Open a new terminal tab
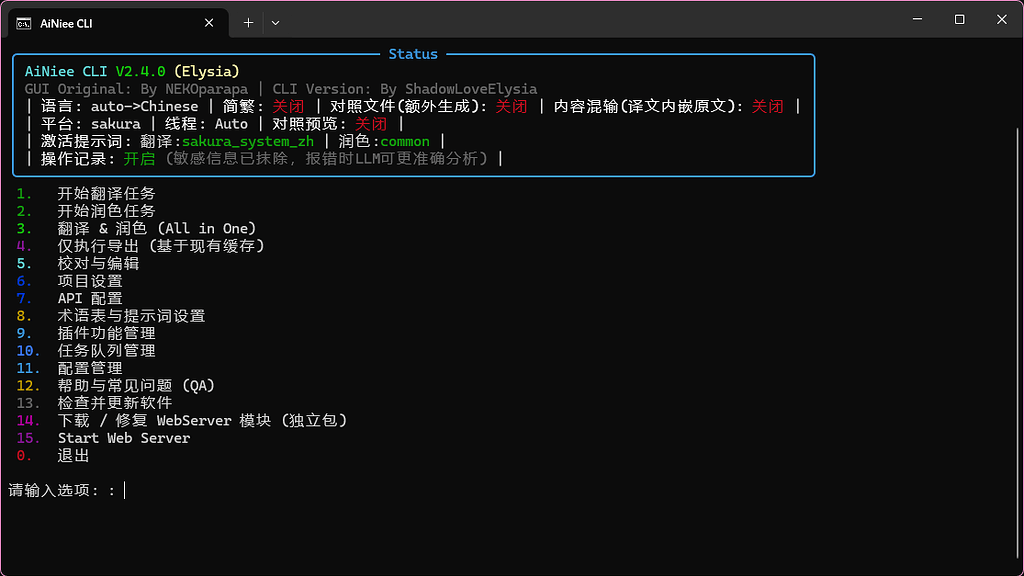The width and height of the screenshot is (1024, 576). pos(248,23)
